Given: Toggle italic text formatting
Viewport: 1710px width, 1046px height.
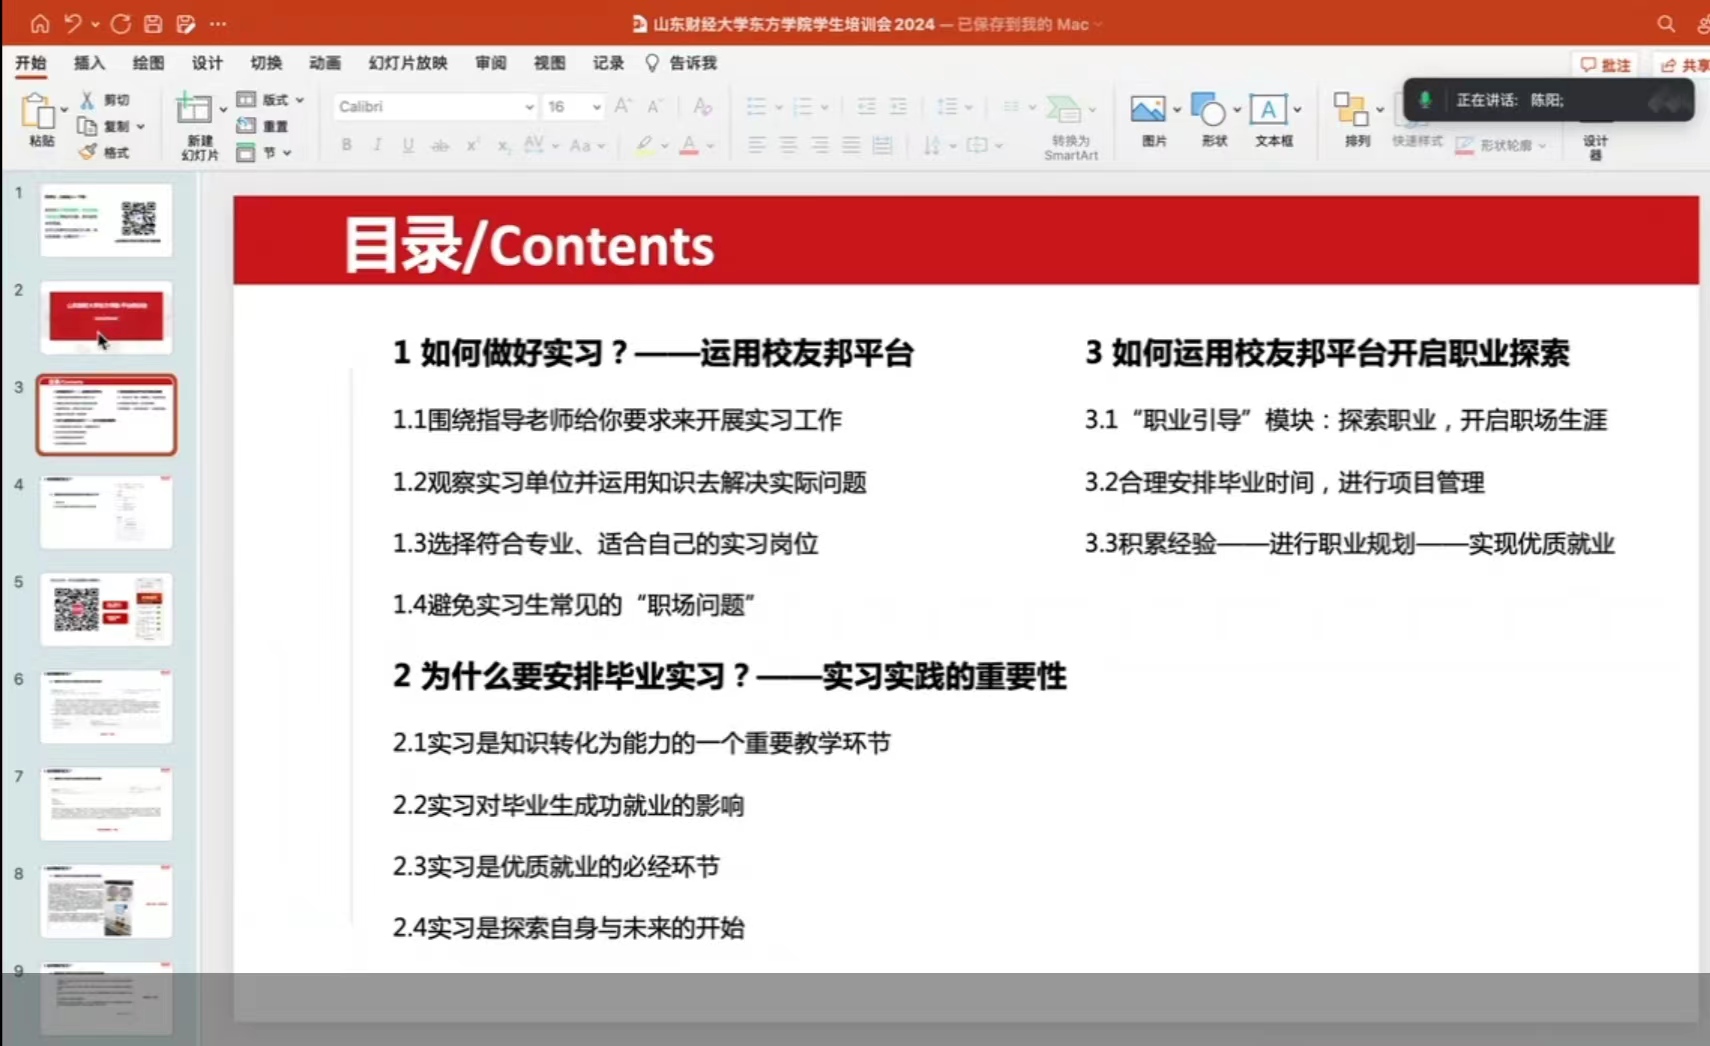Looking at the screenshot, I should (x=377, y=145).
